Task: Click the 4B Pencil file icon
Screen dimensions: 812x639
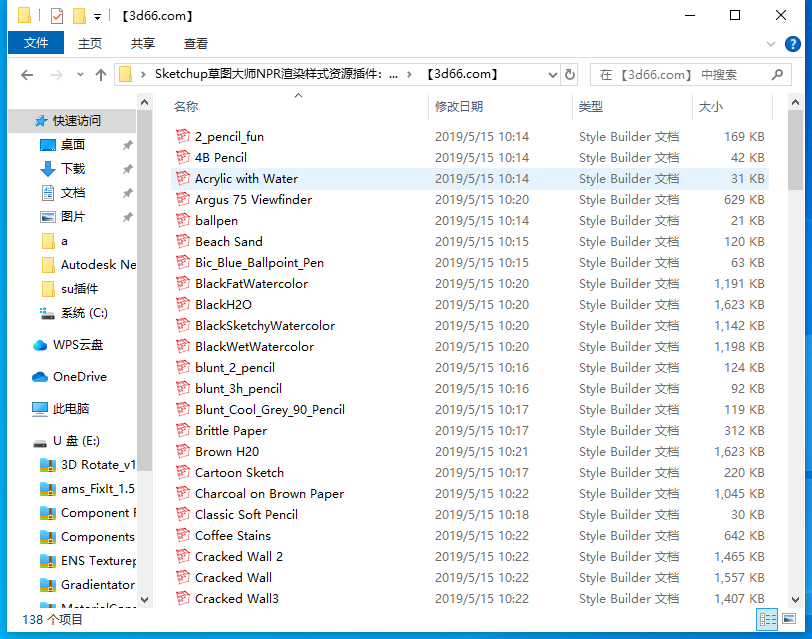Action: click(x=183, y=157)
